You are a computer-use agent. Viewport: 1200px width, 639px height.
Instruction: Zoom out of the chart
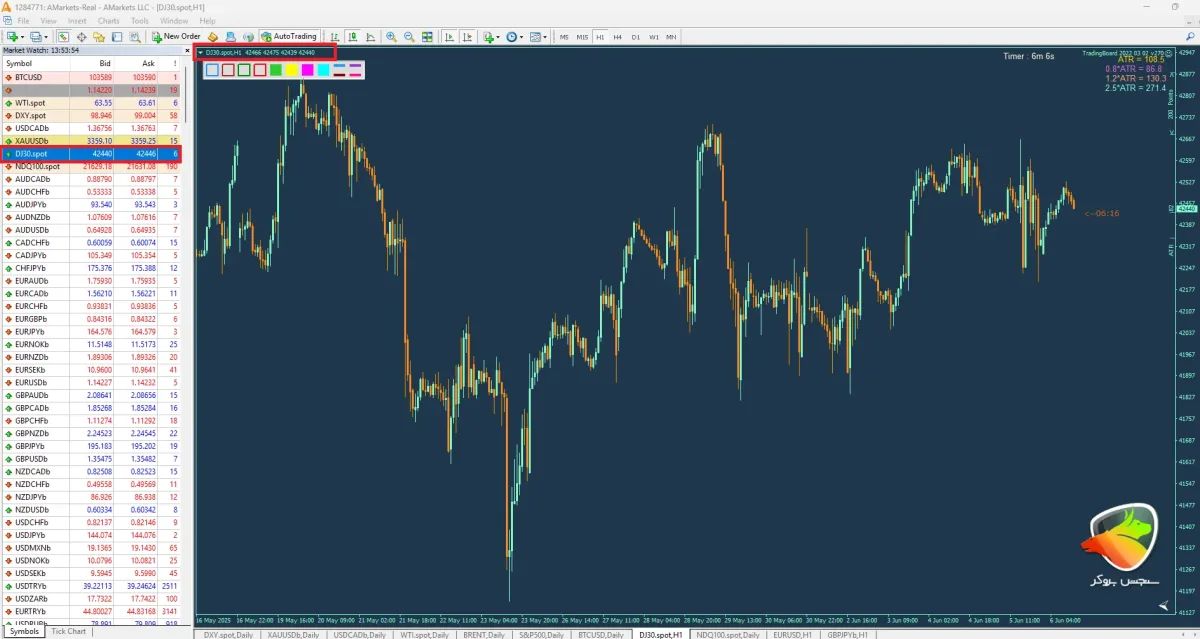[x=409, y=36]
